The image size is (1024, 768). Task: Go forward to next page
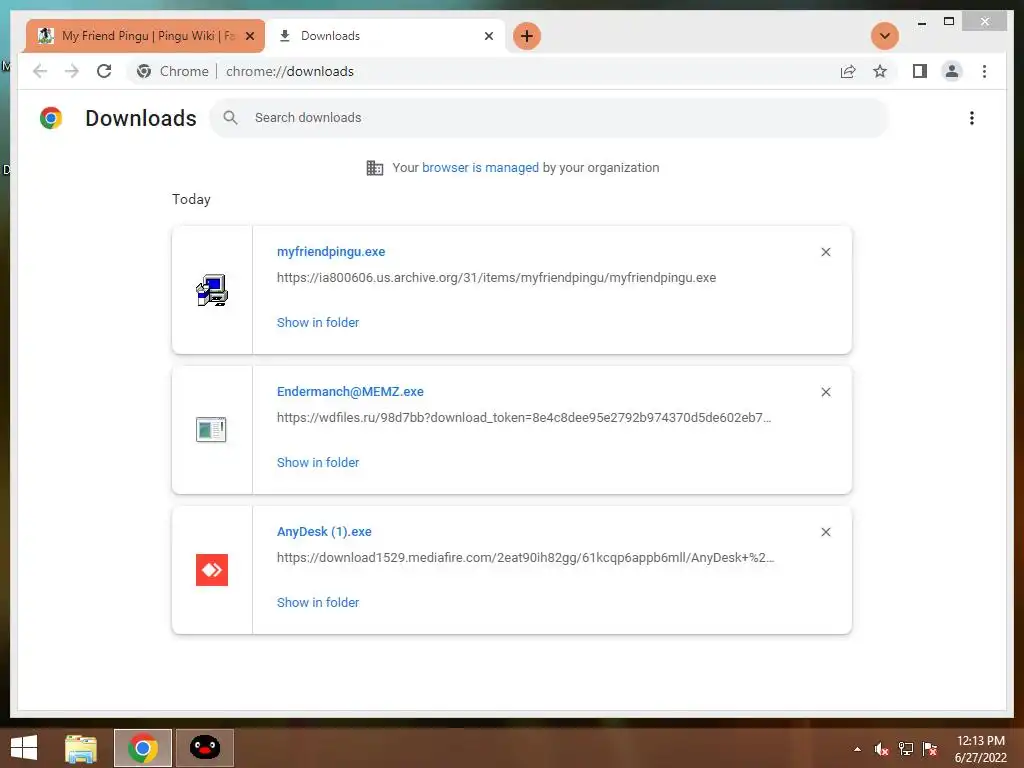click(72, 71)
